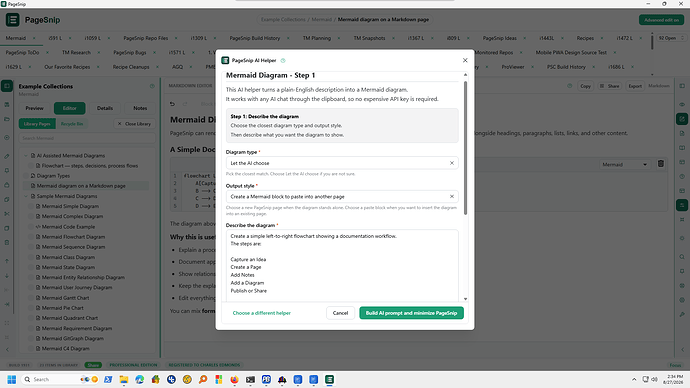Open Mermaid GitGraph Diagram page
This screenshot has width=690, height=388.
pyautogui.click(x=73, y=339)
